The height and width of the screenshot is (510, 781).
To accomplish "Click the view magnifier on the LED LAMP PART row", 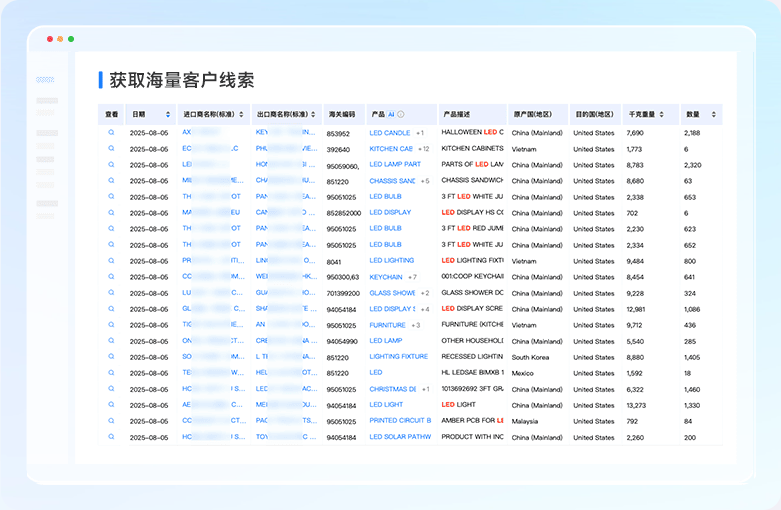I will point(111,164).
